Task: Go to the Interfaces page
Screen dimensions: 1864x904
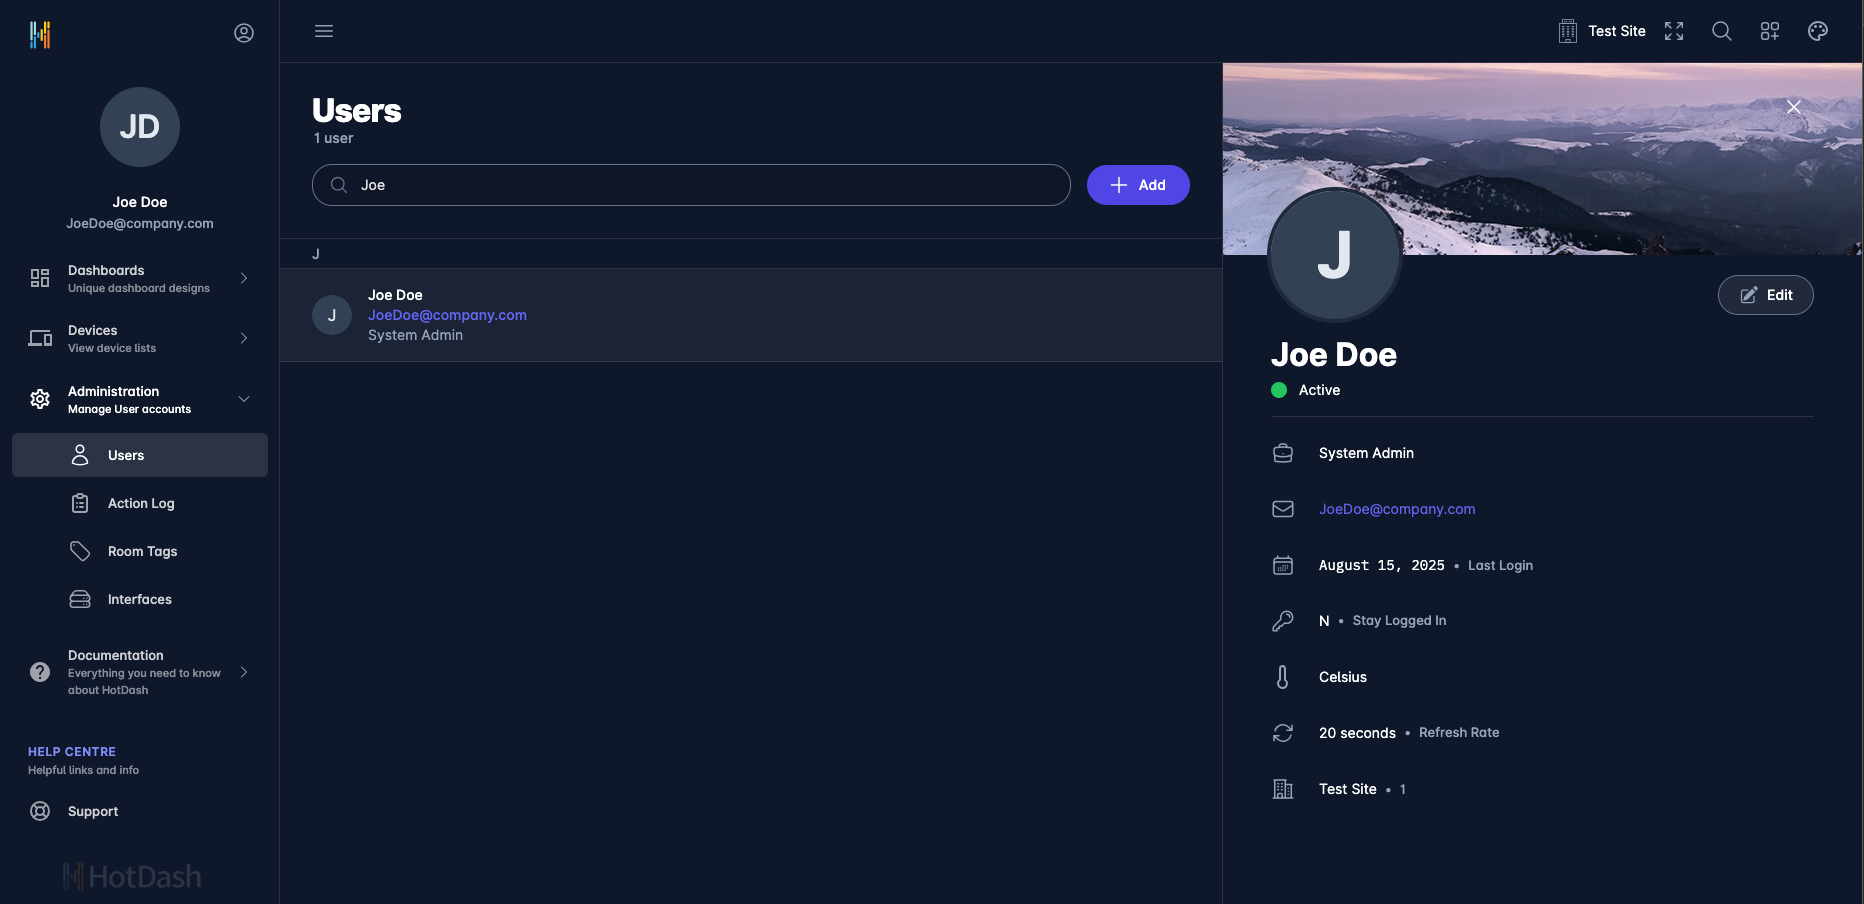Action: pos(139,599)
